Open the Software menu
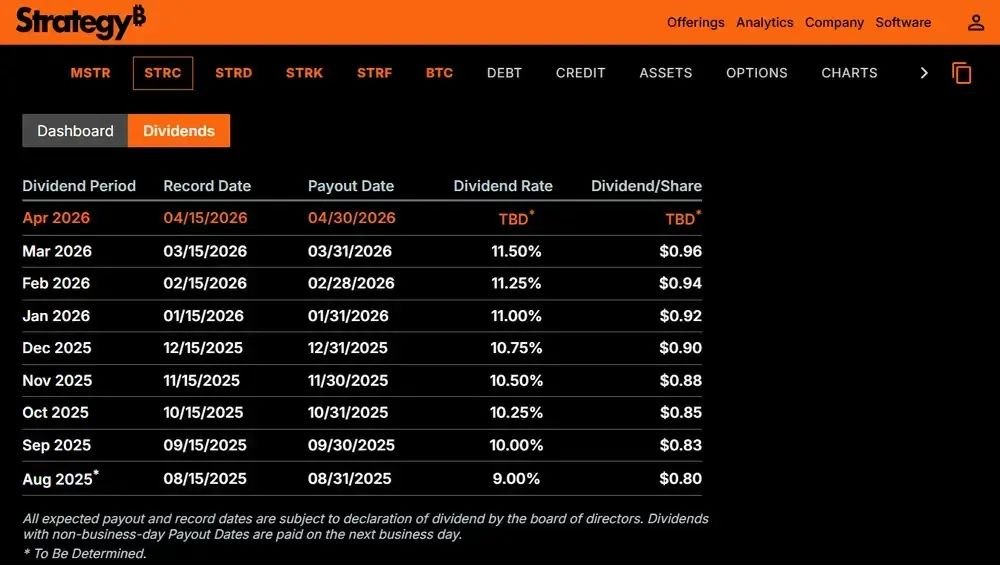1000x565 pixels. tap(903, 22)
